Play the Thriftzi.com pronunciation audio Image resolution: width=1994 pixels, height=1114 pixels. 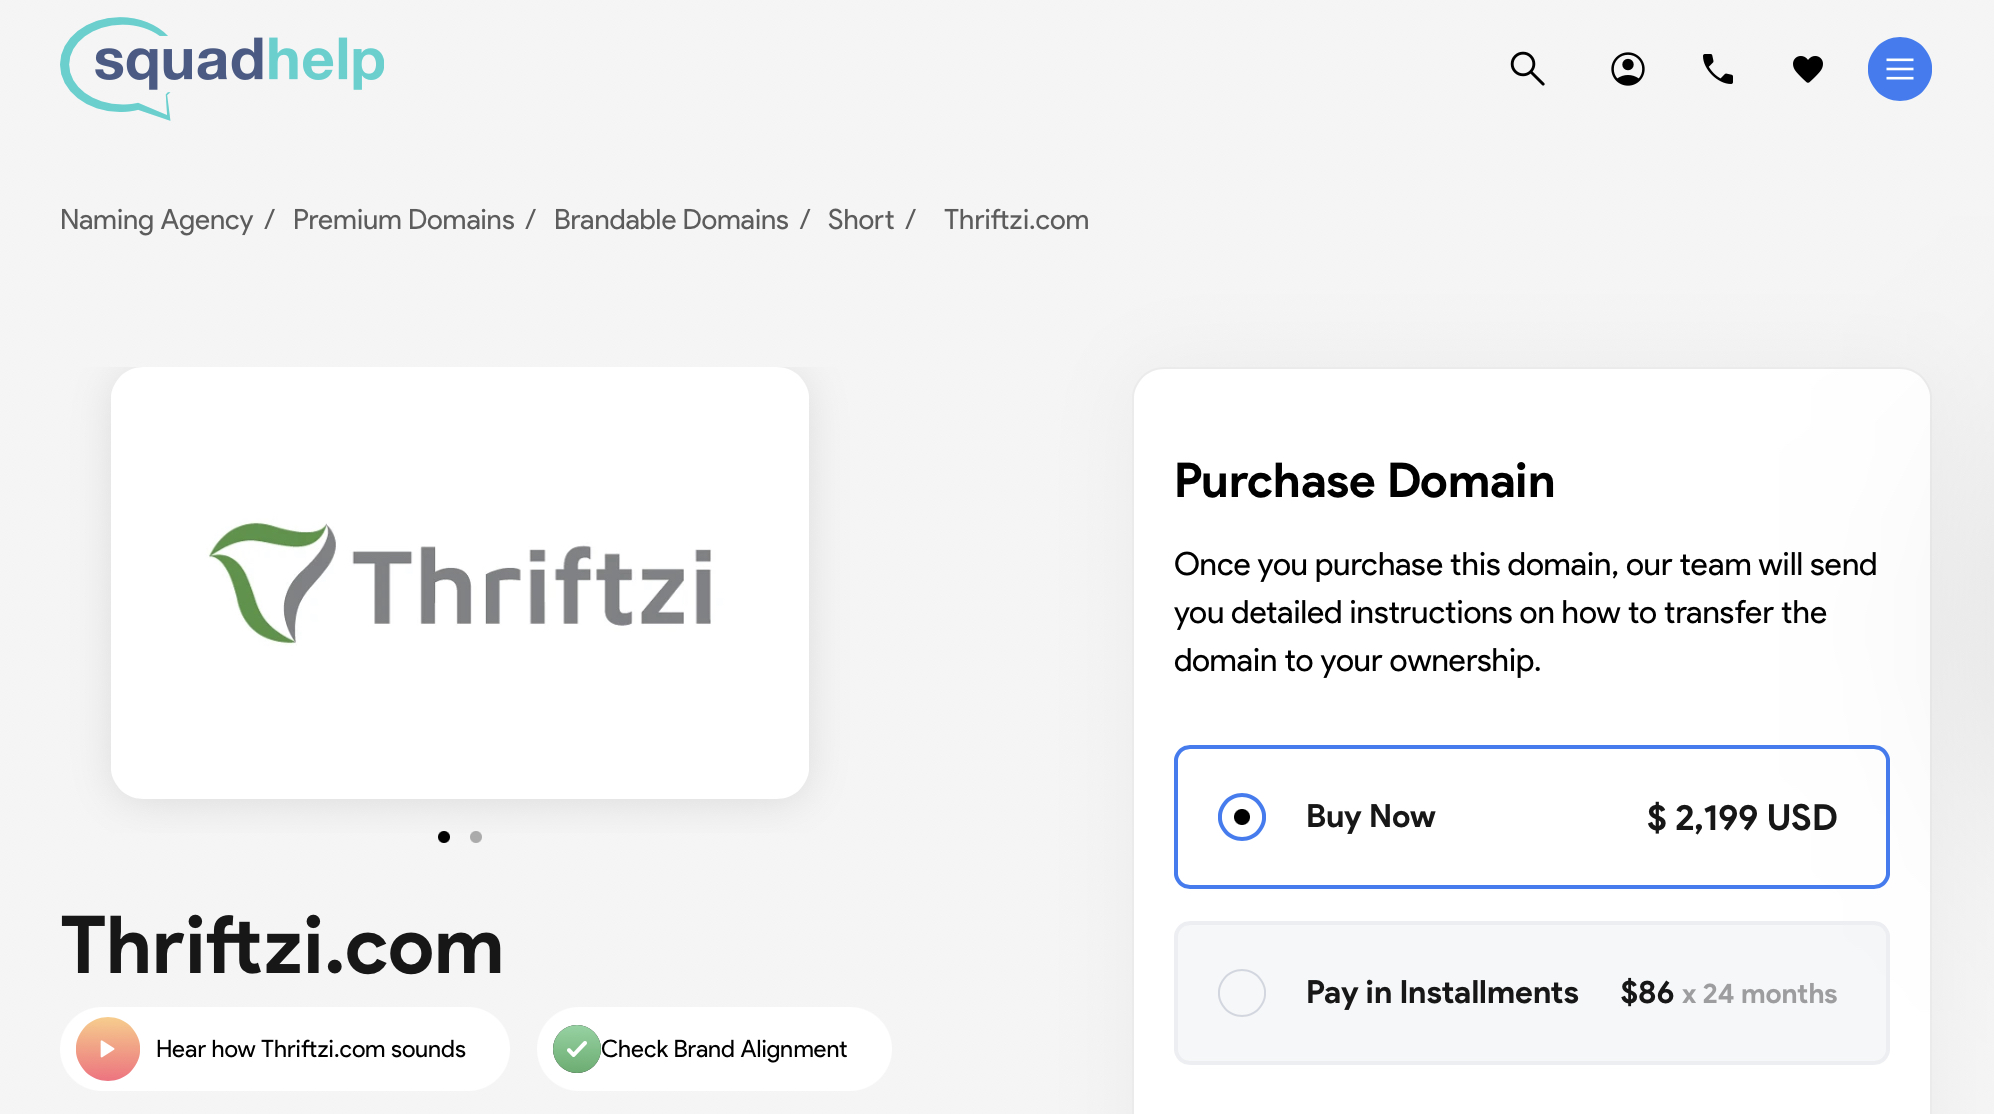click(x=108, y=1048)
